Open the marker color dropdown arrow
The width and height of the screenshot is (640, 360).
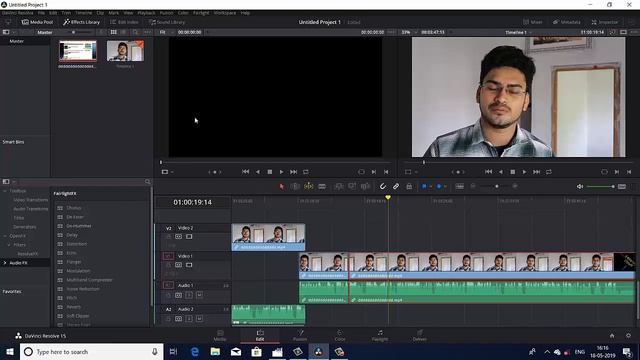(445, 187)
